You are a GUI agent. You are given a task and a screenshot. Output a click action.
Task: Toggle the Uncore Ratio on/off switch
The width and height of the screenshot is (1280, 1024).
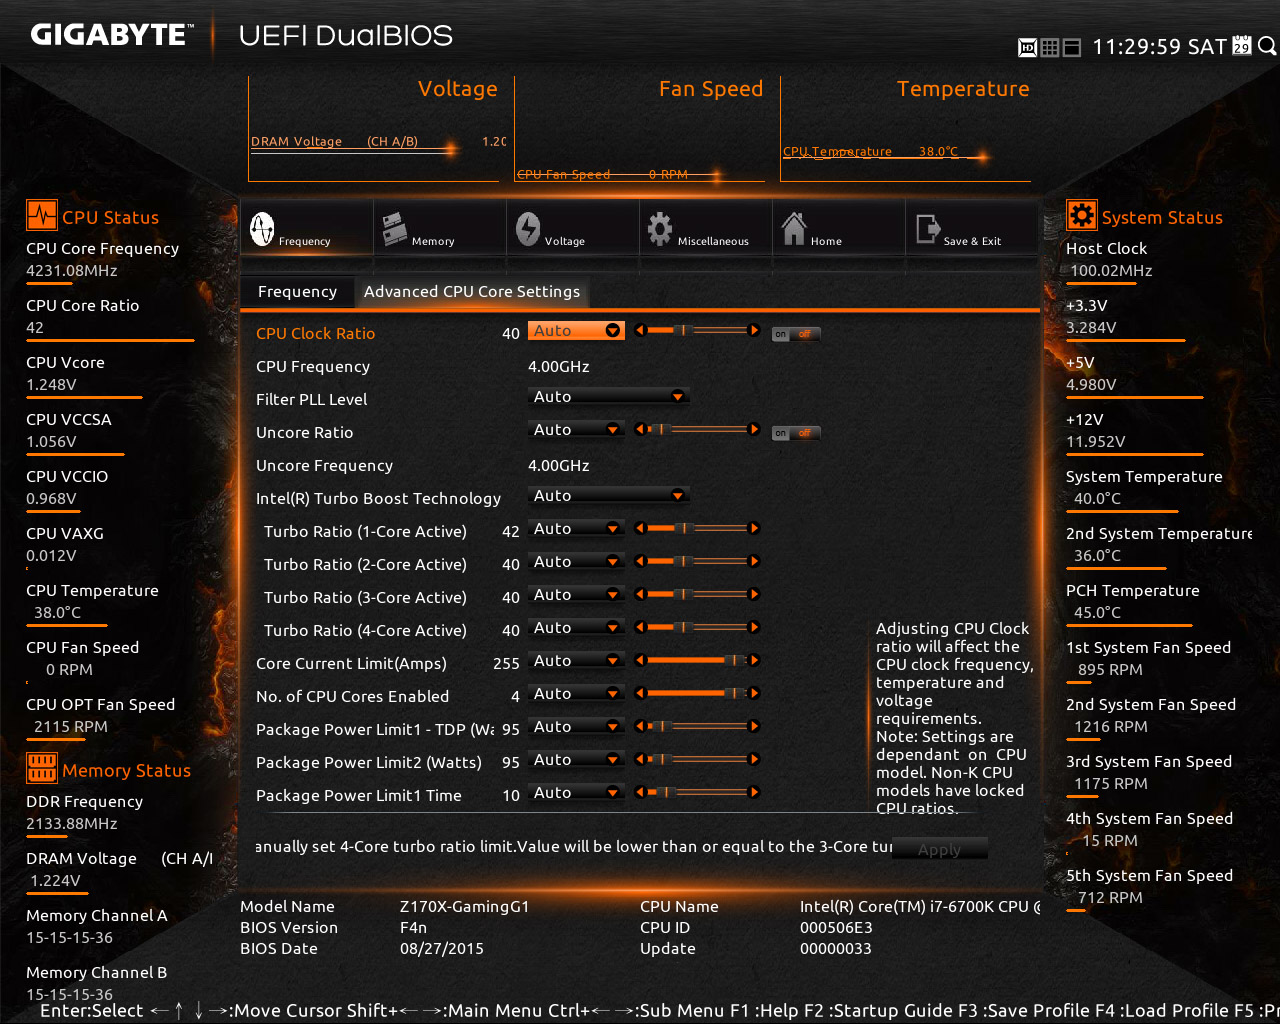click(x=795, y=433)
